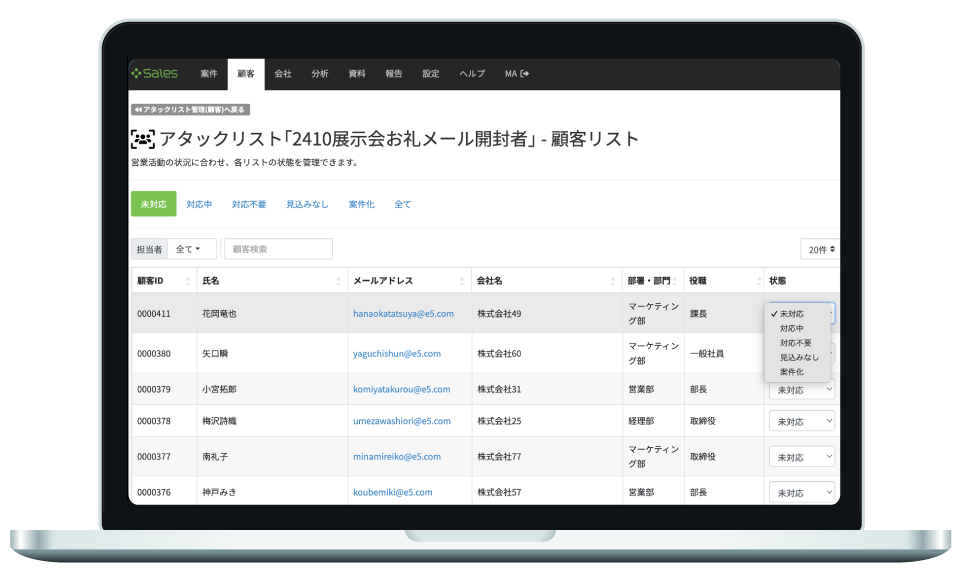Sort by メールアドレス column sort arrows
This screenshot has height=576, width=960.
click(x=462, y=281)
